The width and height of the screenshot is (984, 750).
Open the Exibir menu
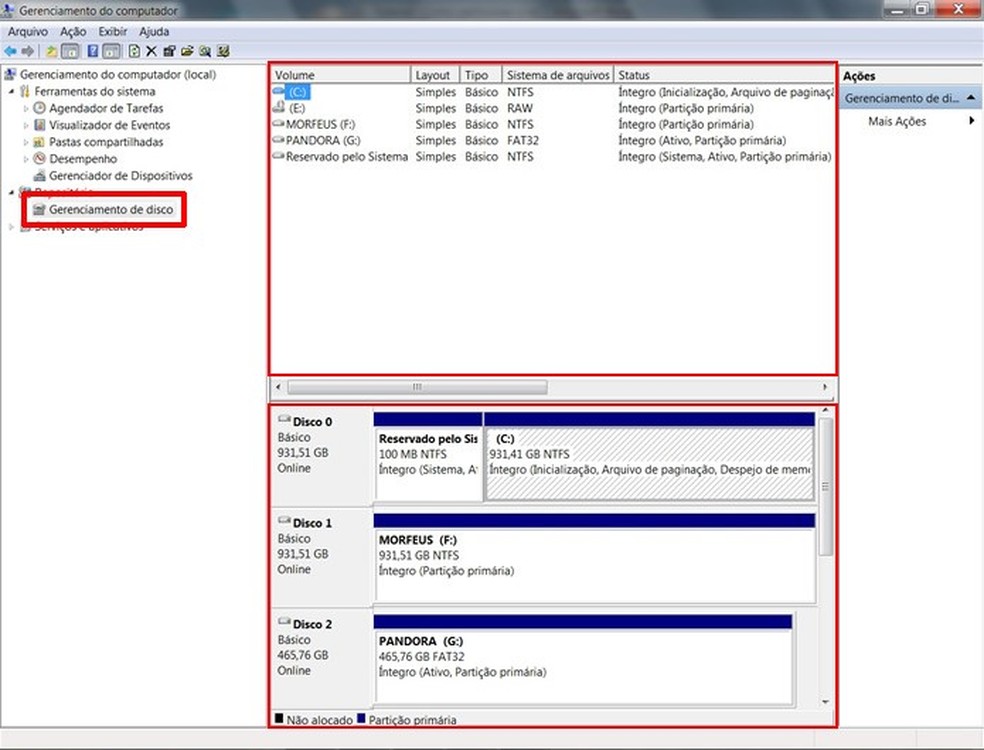[112, 31]
